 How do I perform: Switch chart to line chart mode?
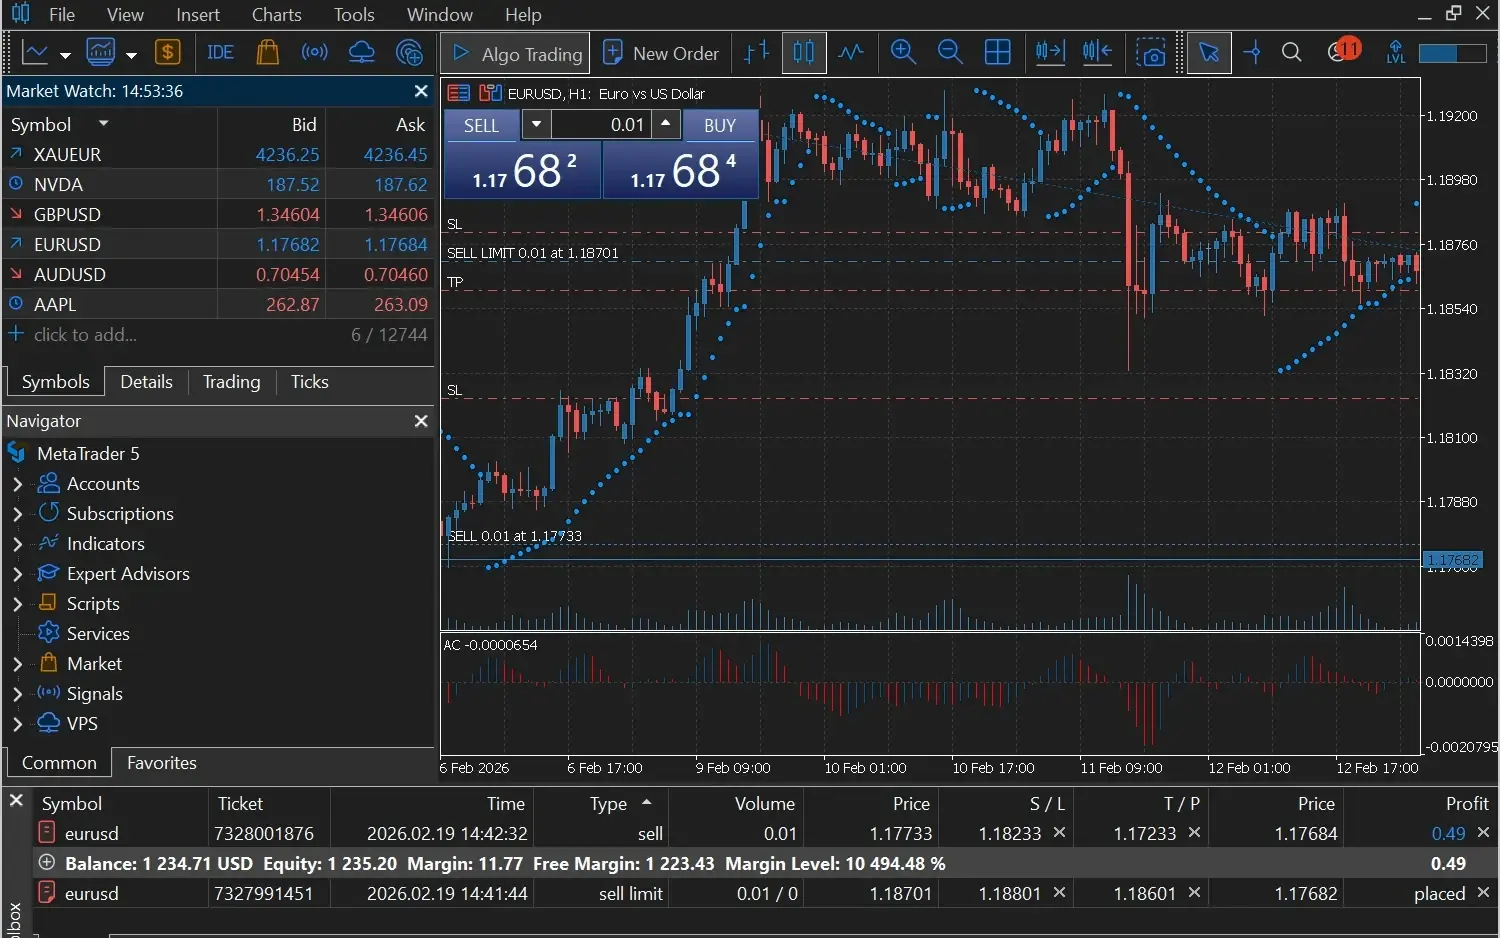[x=851, y=53]
